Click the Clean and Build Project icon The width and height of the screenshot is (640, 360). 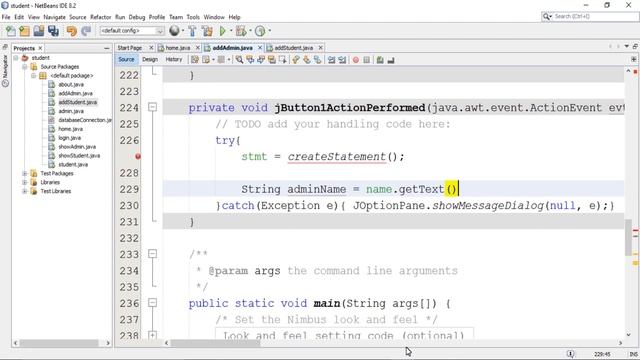point(207,31)
